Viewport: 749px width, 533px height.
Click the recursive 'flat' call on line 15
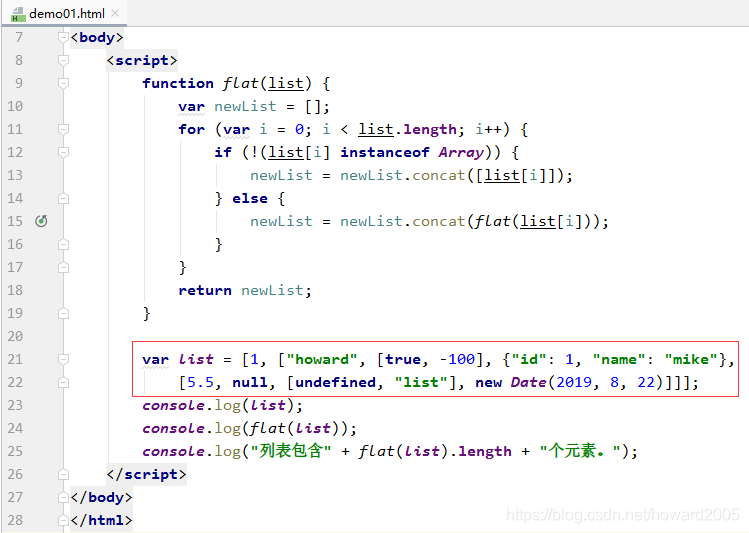(492, 221)
